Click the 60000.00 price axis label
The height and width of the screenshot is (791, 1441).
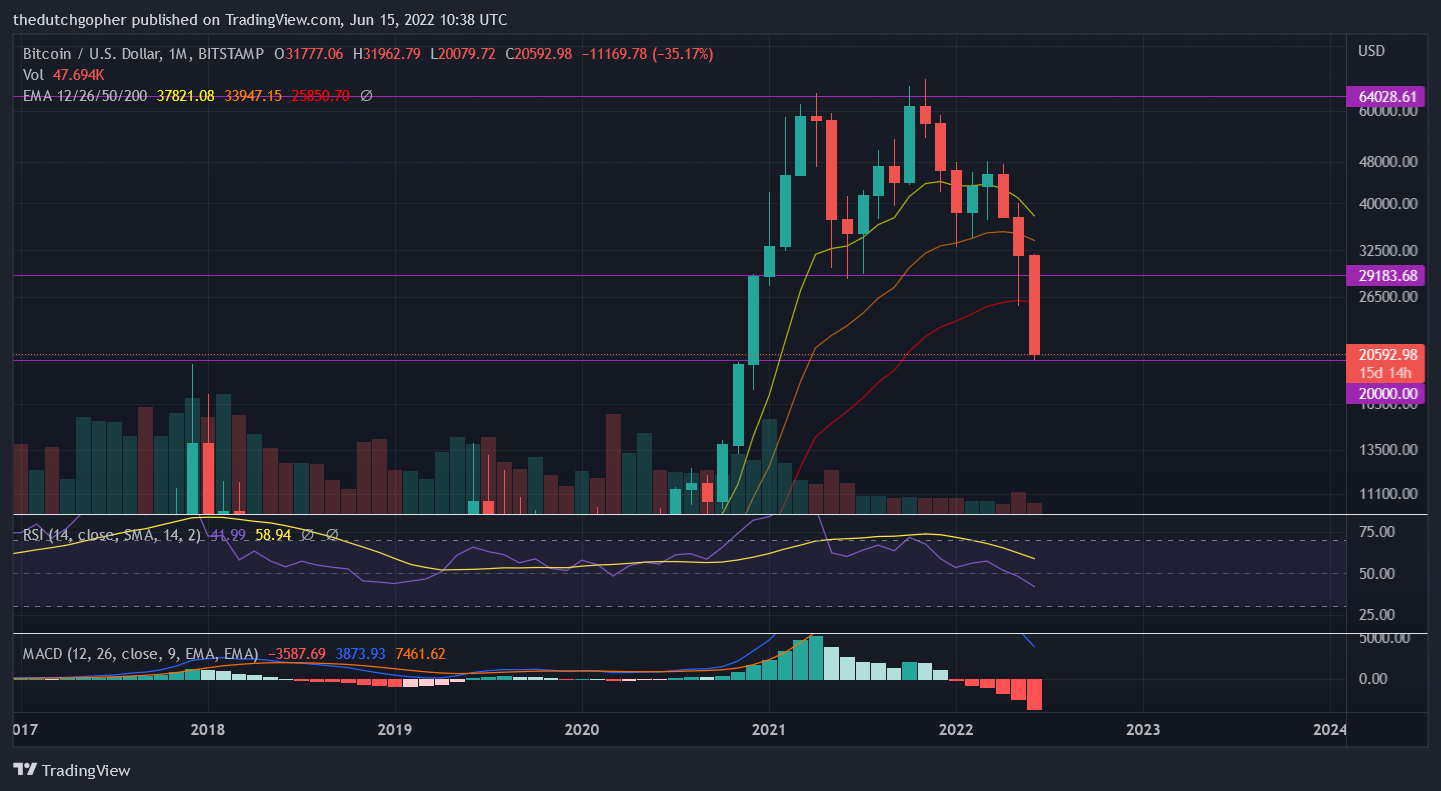point(1388,112)
